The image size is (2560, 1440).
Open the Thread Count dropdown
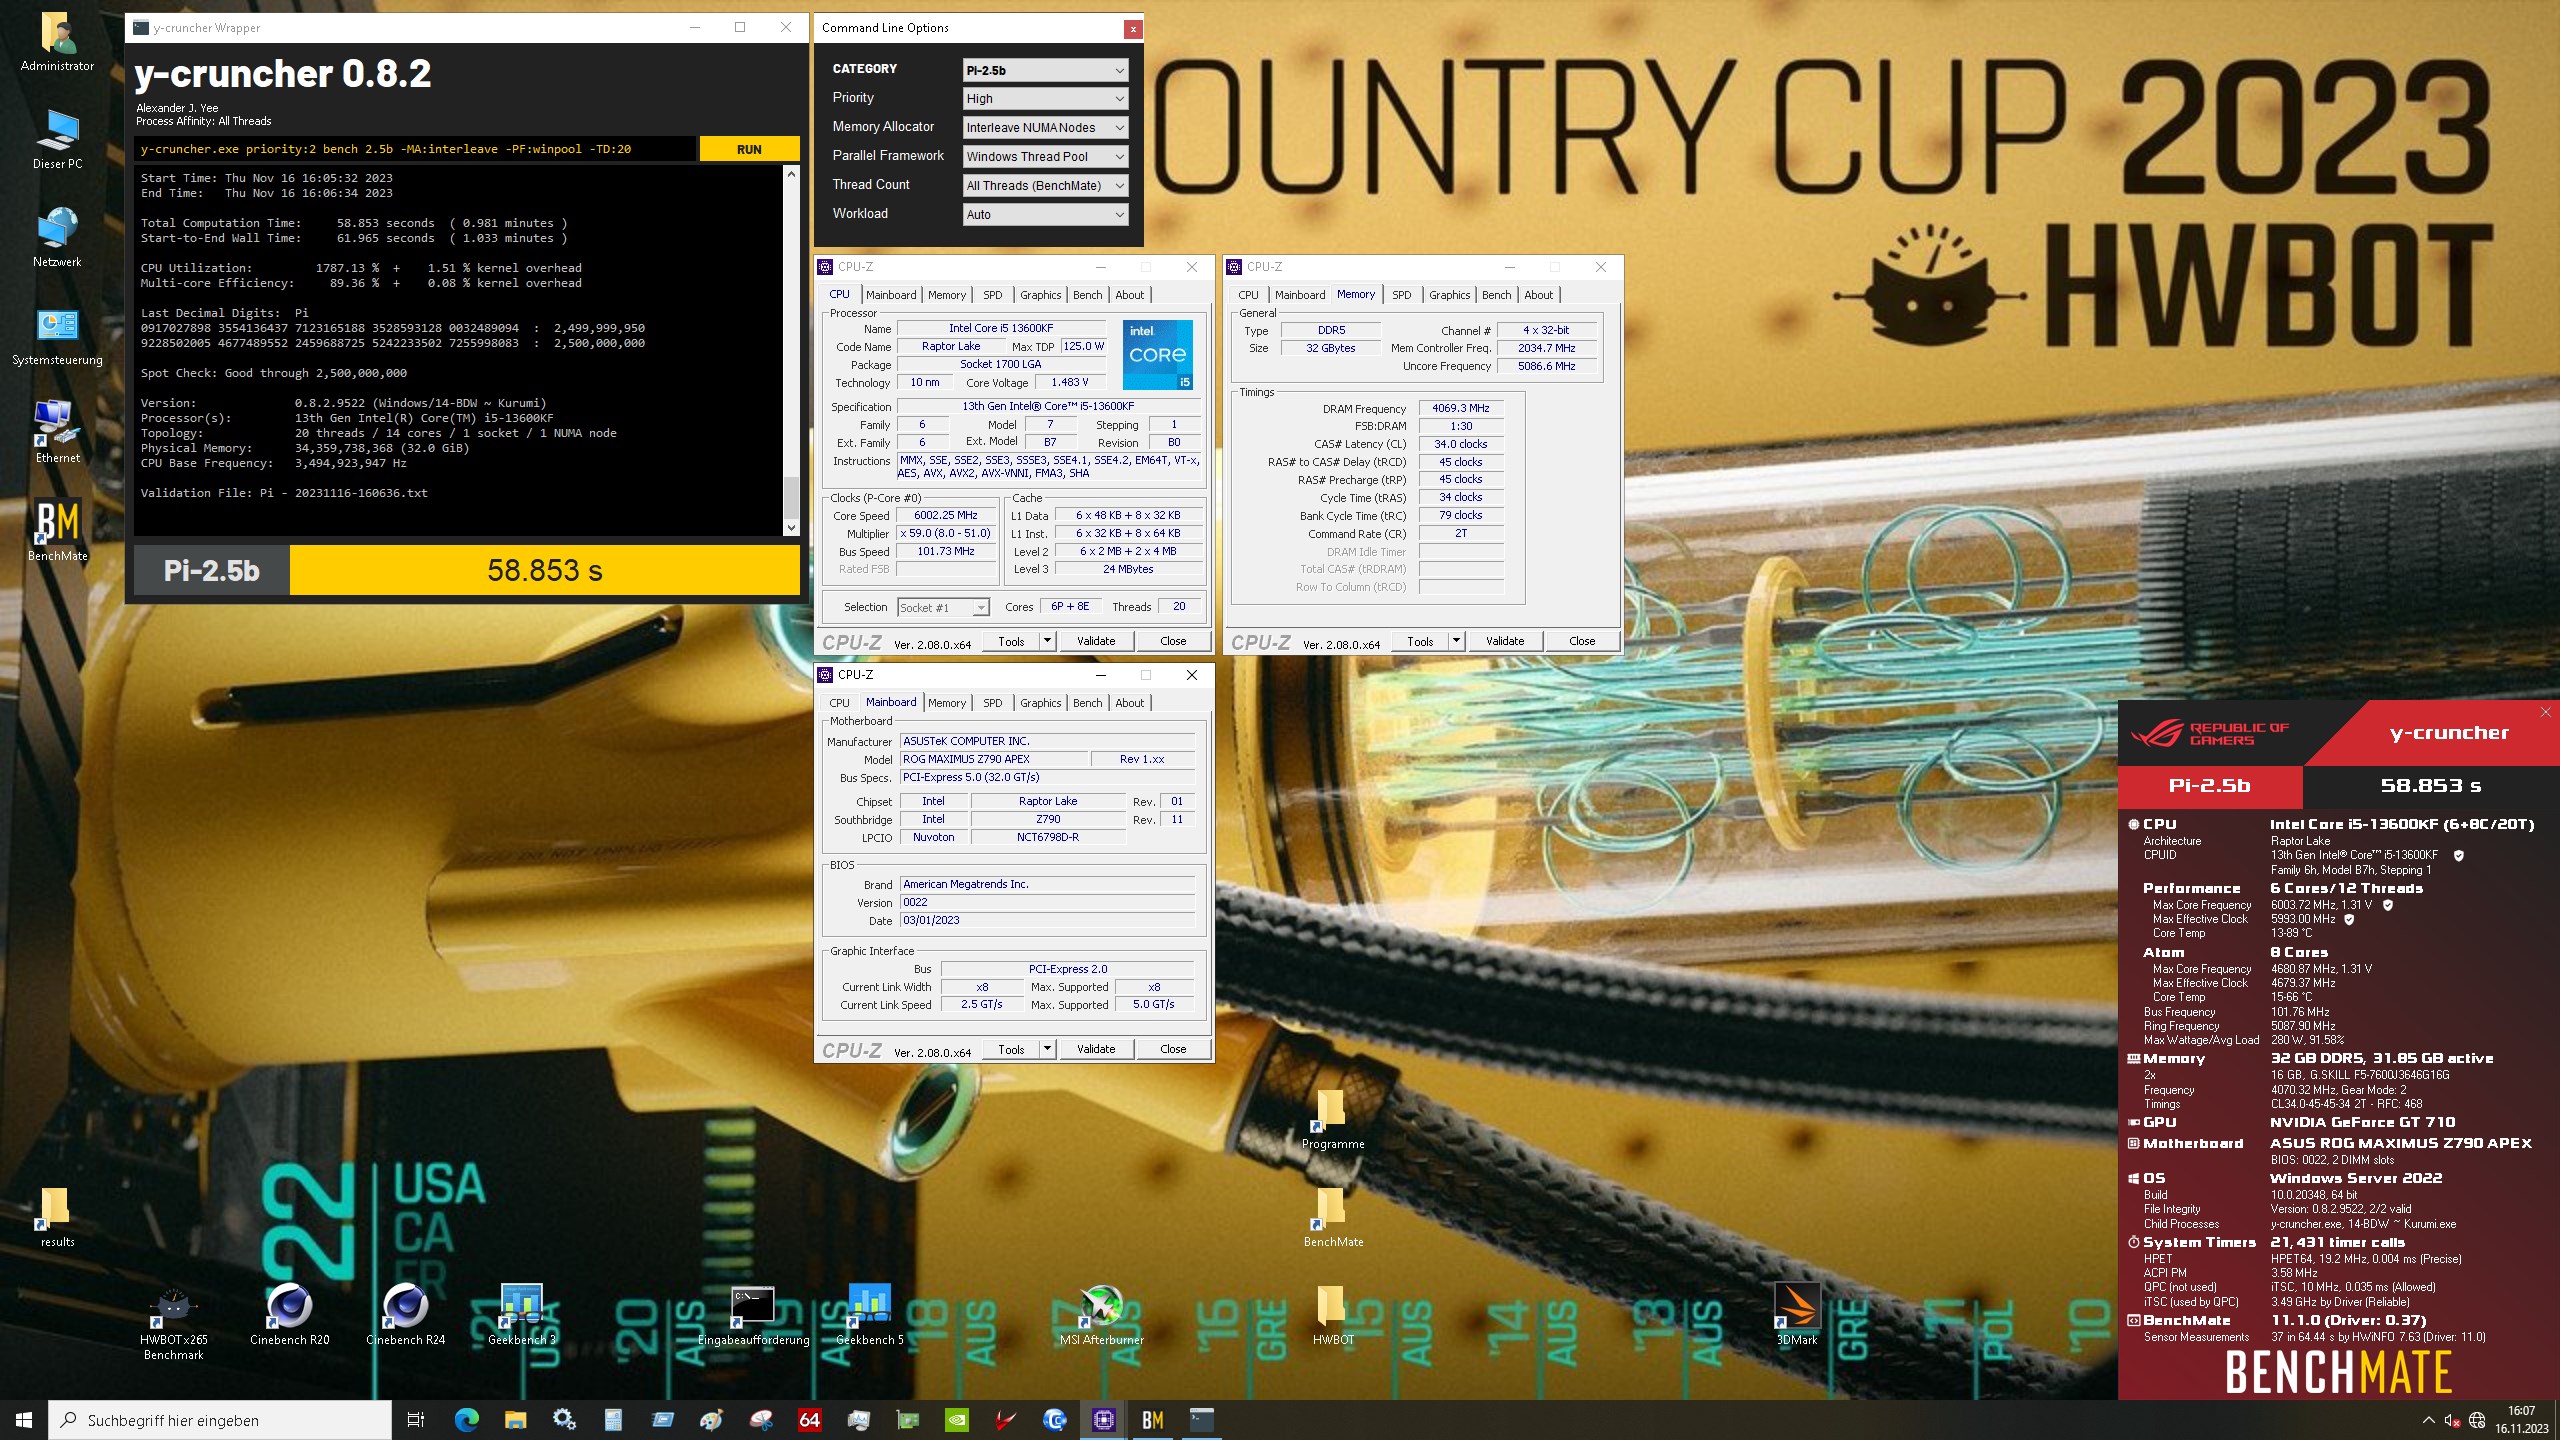point(1045,186)
